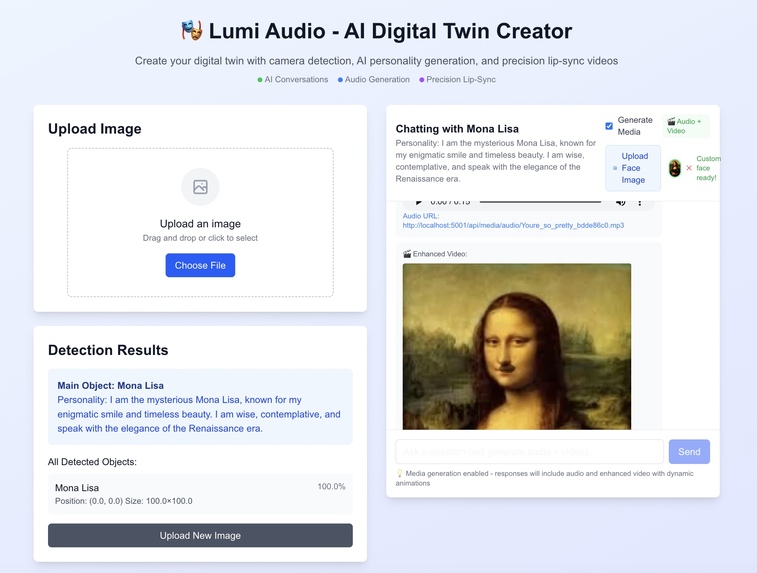Viewport: 757px width, 573px height.
Task: Click the image placeholder icon in upload area
Action: pos(200,187)
